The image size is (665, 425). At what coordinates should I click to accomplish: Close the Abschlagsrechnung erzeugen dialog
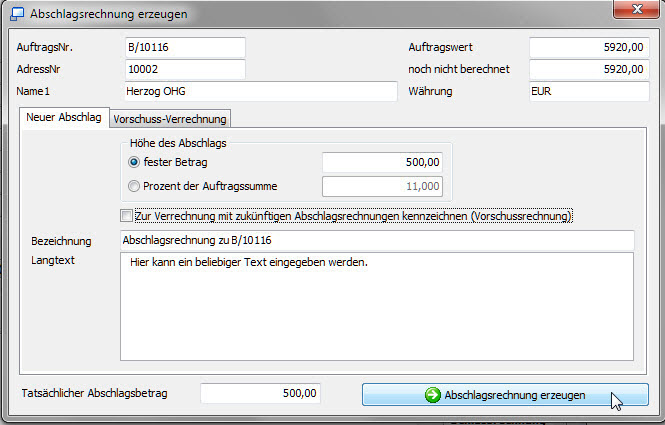[x=628, y=12]
